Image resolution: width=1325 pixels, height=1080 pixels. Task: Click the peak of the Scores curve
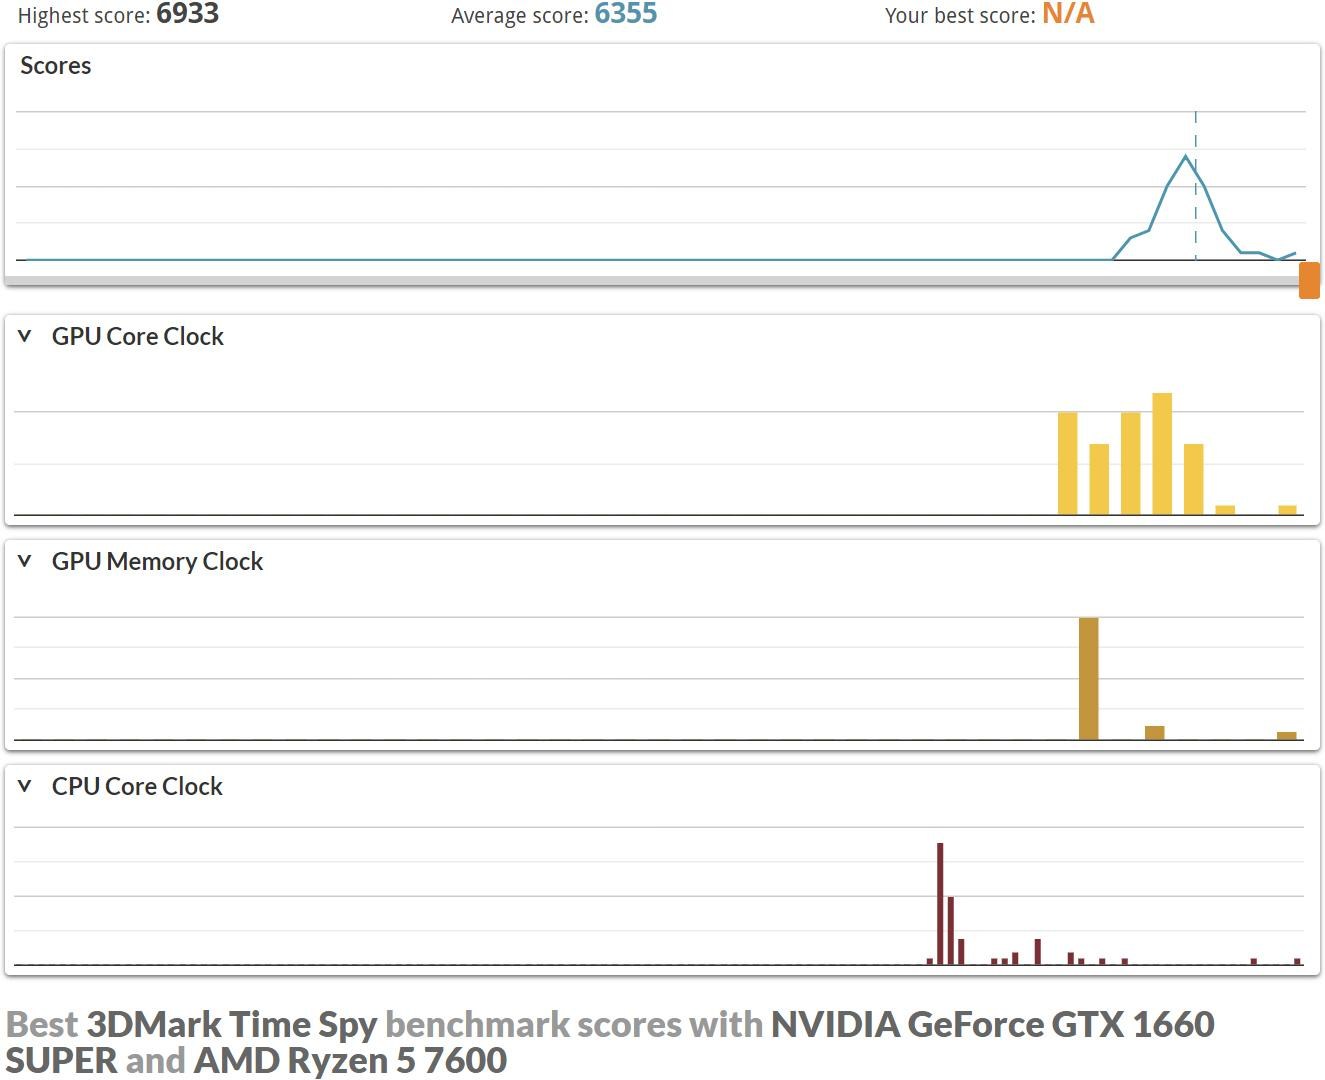click(x=1186, y=157)
